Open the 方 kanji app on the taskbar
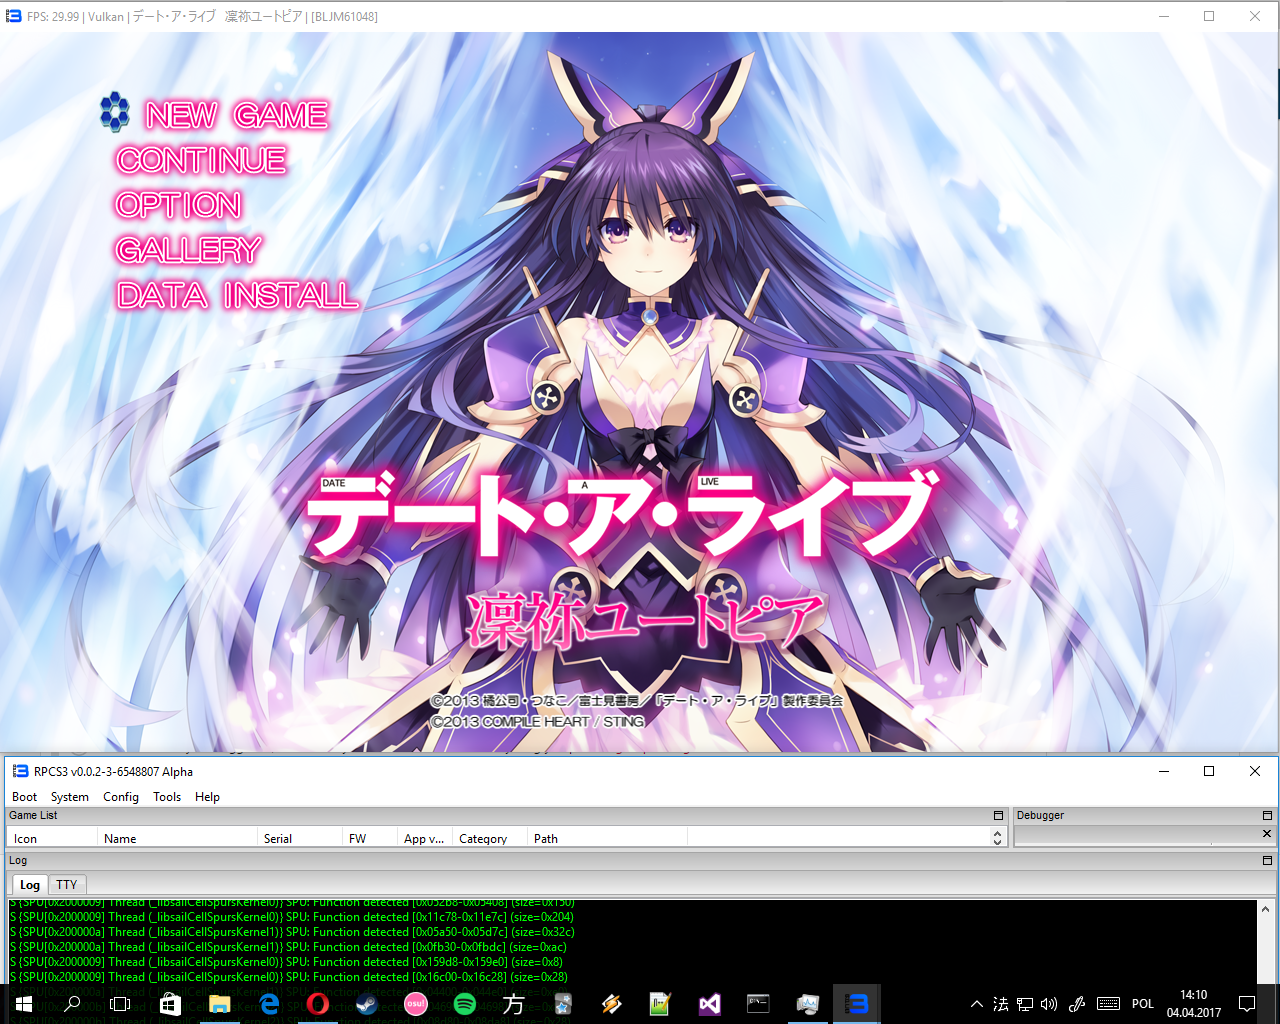 tap(514, 1004)
